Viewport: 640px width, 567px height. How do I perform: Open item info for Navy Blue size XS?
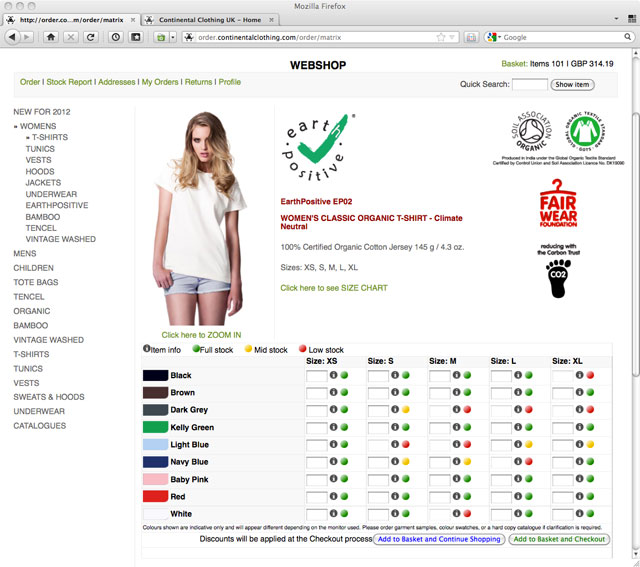coord(333,461)
